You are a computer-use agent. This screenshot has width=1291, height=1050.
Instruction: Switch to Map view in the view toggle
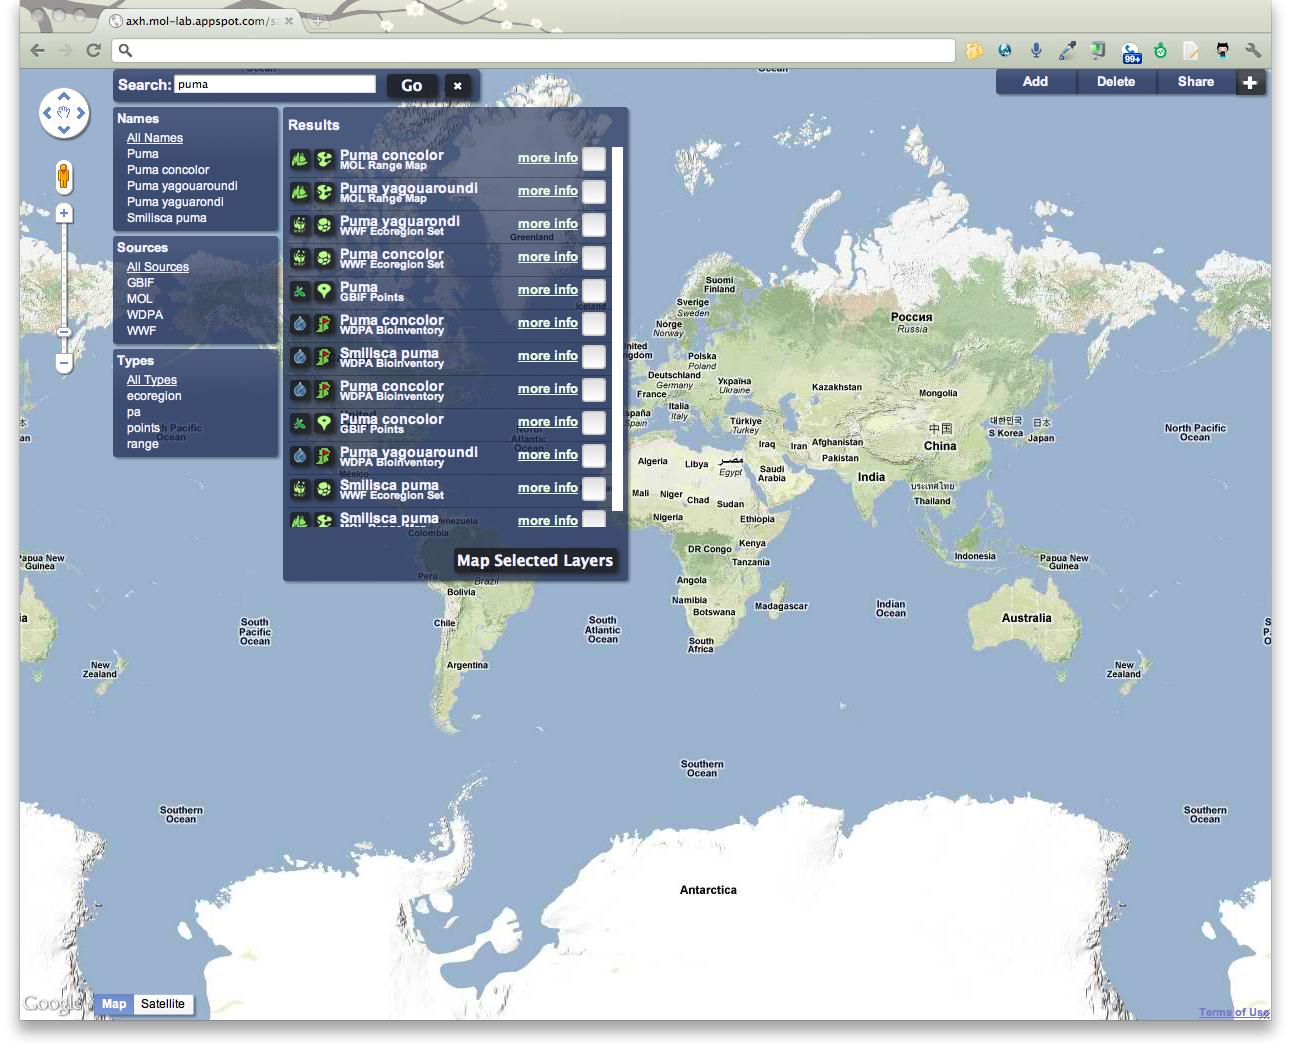[114, 1004]
